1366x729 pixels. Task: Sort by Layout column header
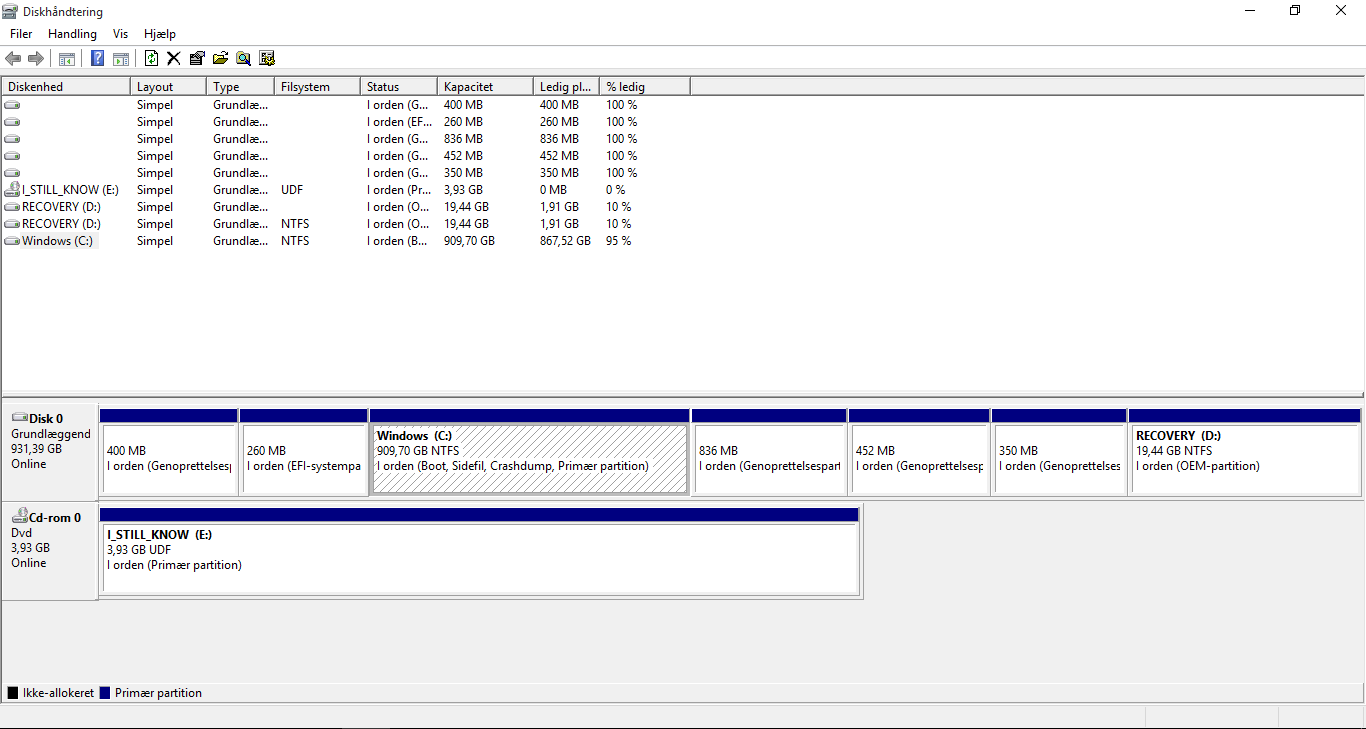pyautogui.click(x=168, y=87)
